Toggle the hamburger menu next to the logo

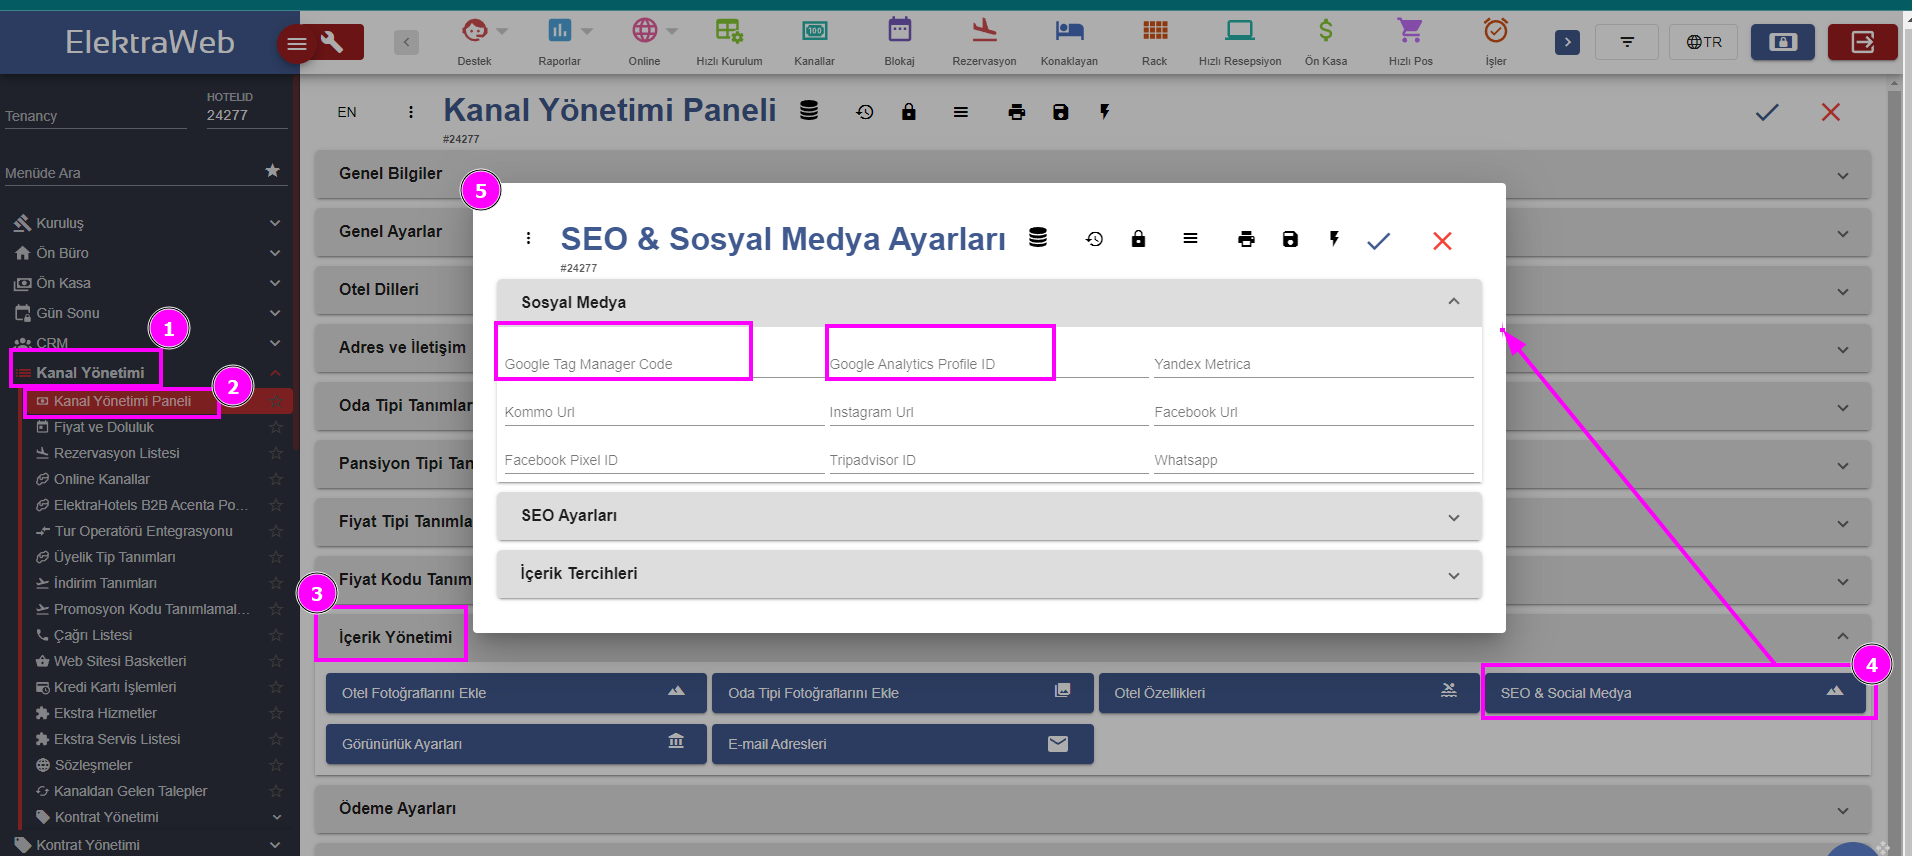point(297,43)
